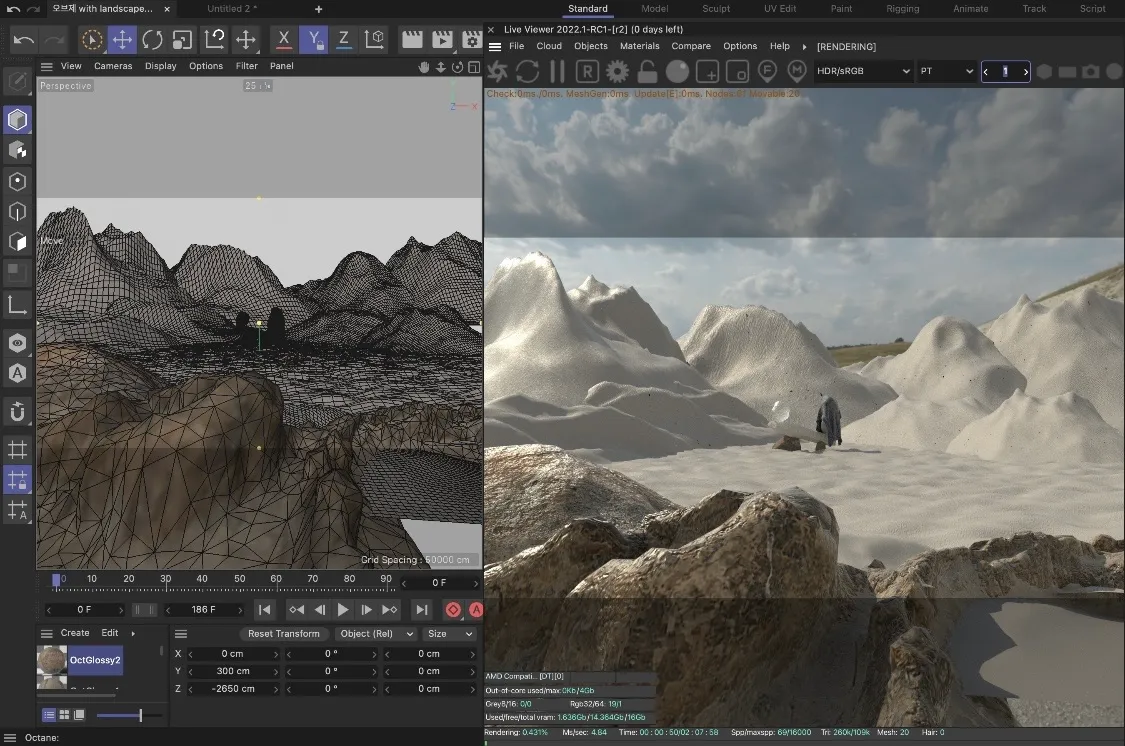The image size is (1125, 746).
Task: Pause the Live Viewer render
Action: click(x=557, y=72)
